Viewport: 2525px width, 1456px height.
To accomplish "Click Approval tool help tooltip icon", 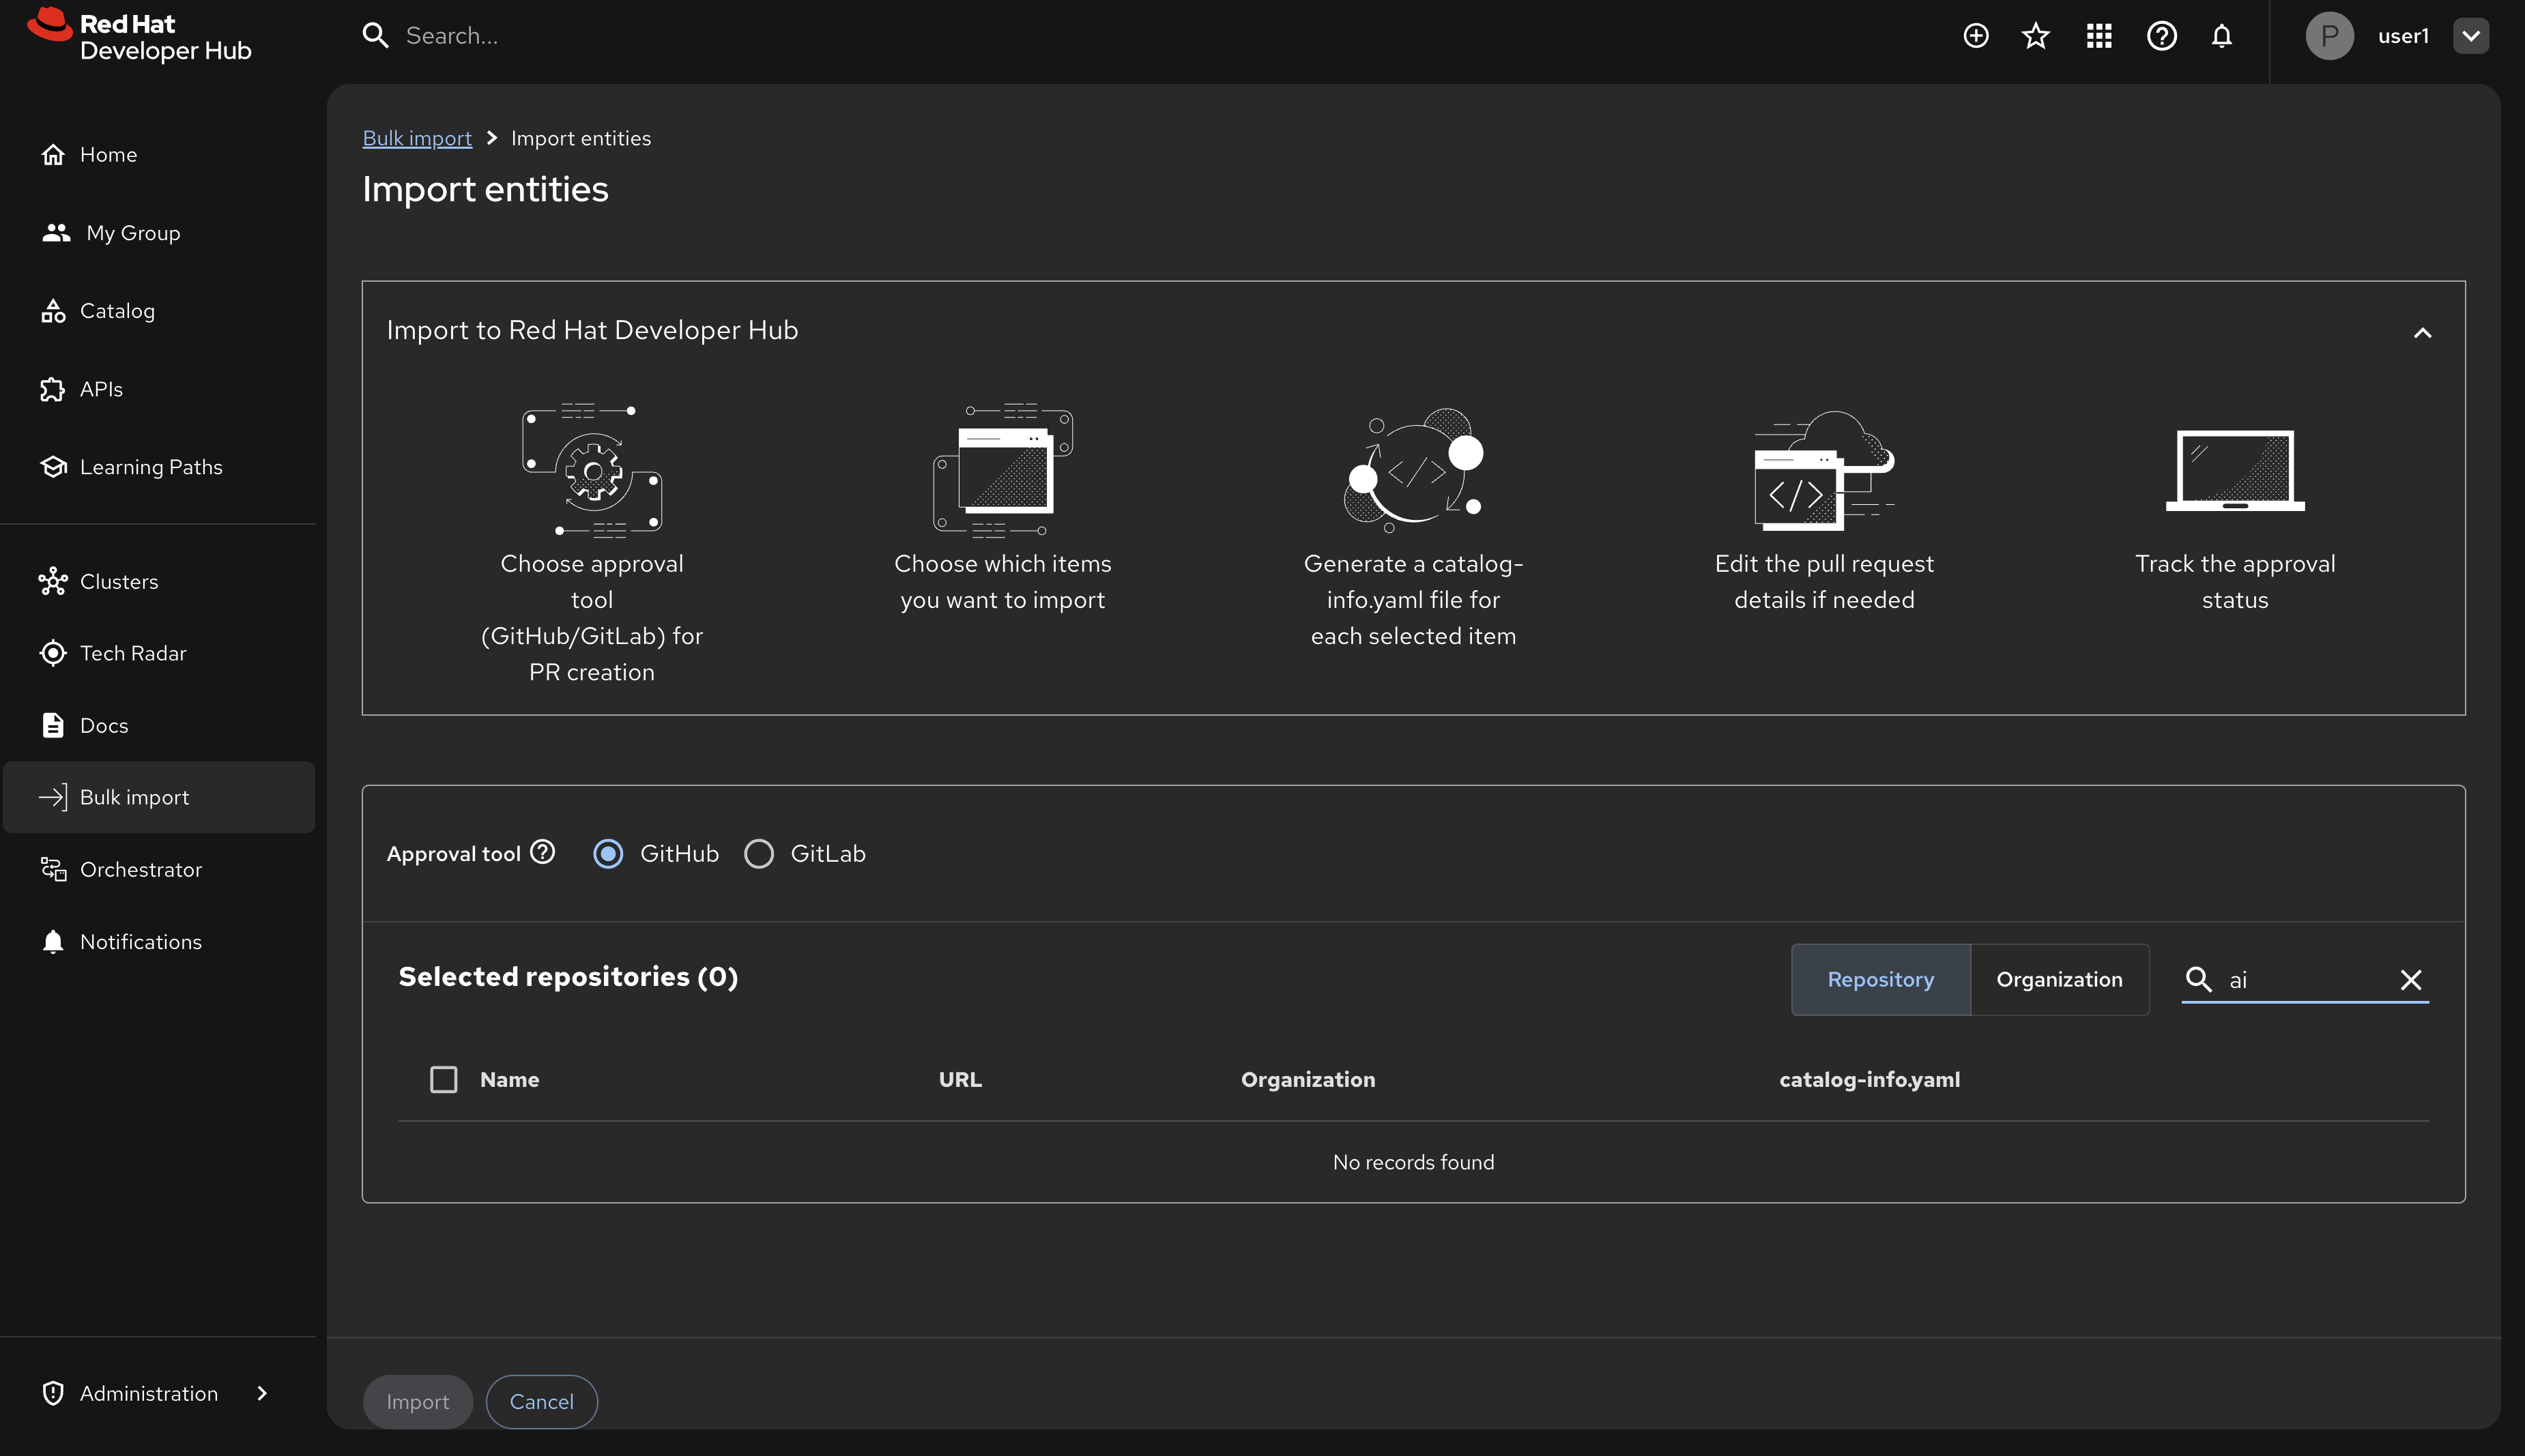I will coord(542,852).
